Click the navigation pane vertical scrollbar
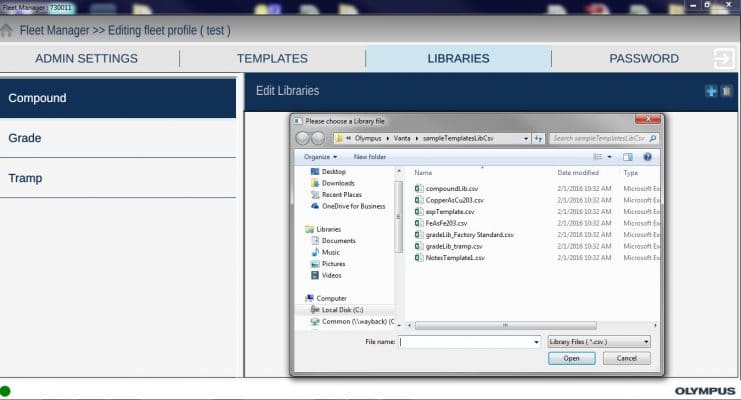 399,217
